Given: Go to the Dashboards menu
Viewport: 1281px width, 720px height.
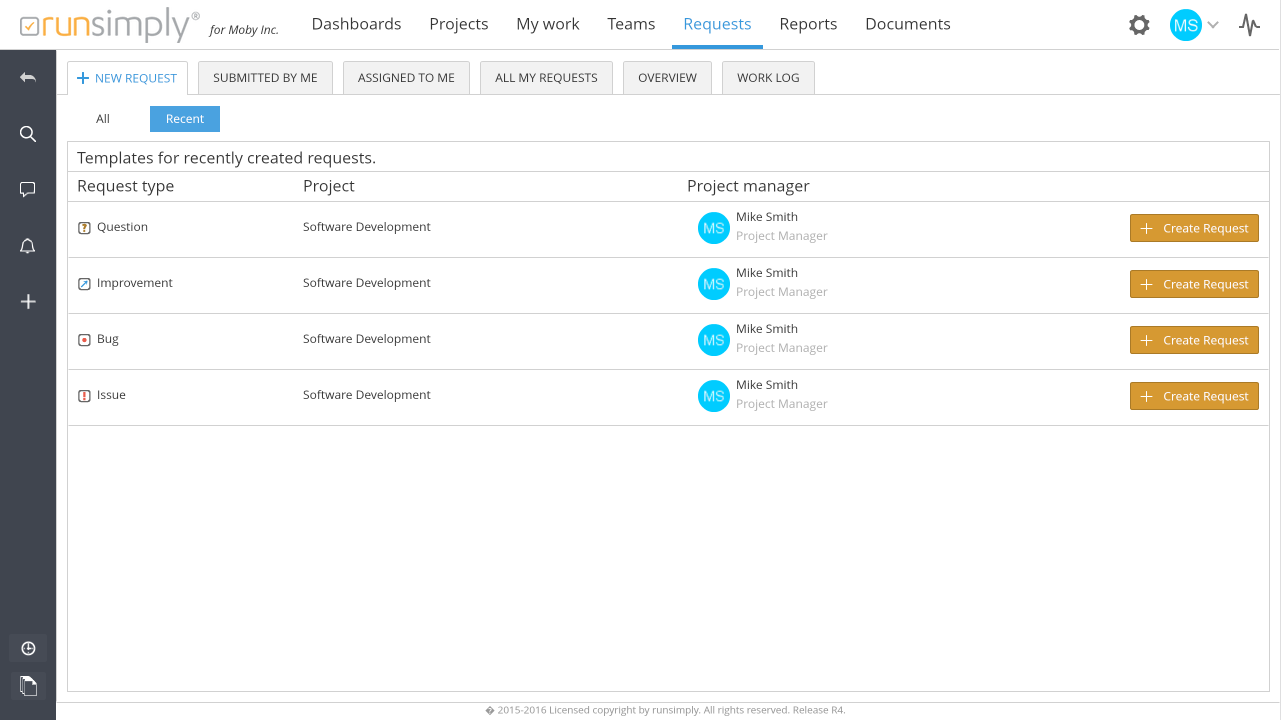Looking at the screenshot, I should [356, 24].
